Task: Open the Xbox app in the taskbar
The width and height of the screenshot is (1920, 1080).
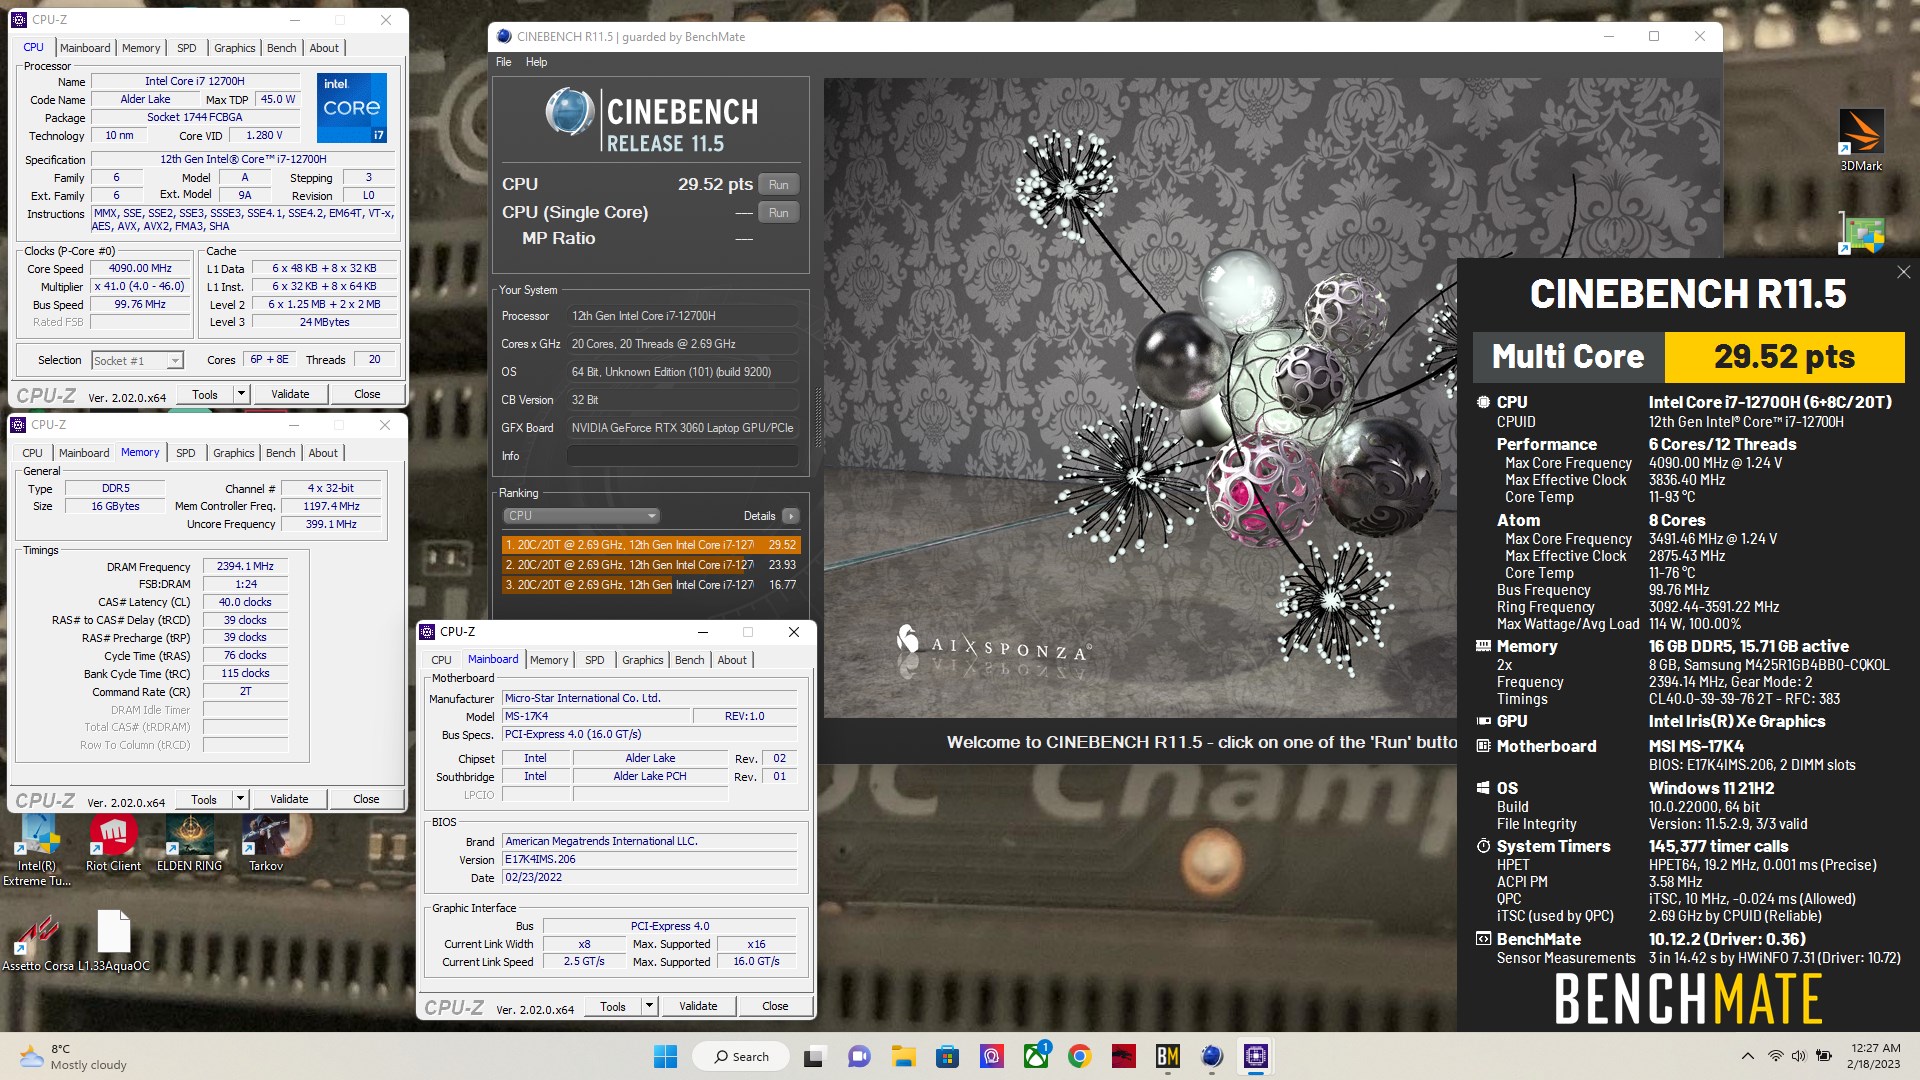Action: click(x=1036, y=1056)
